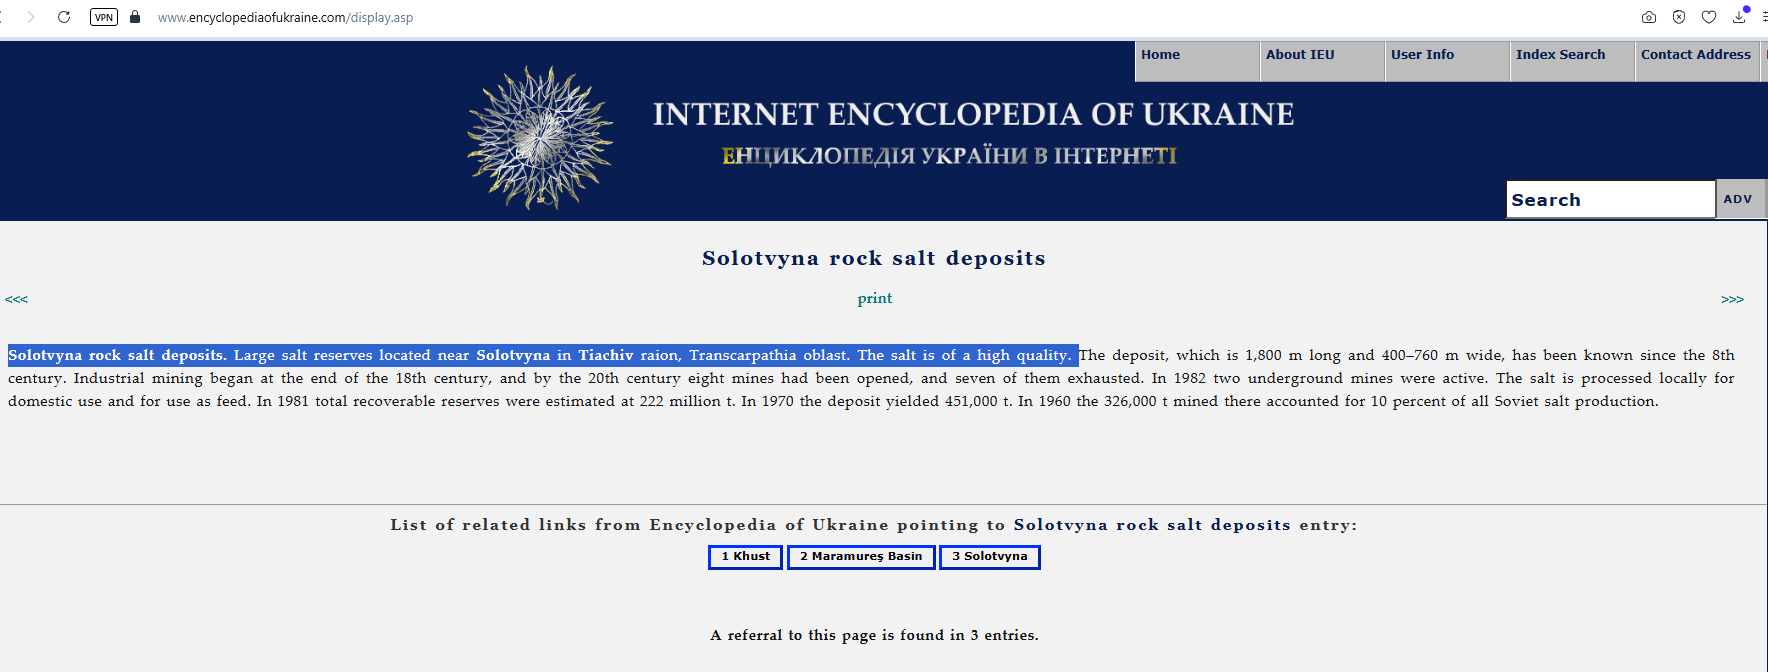Image resolution: width=1768 pixels, height=672 pixels.
Task: Click the Search input field
Action: [x=1610, y=199]
